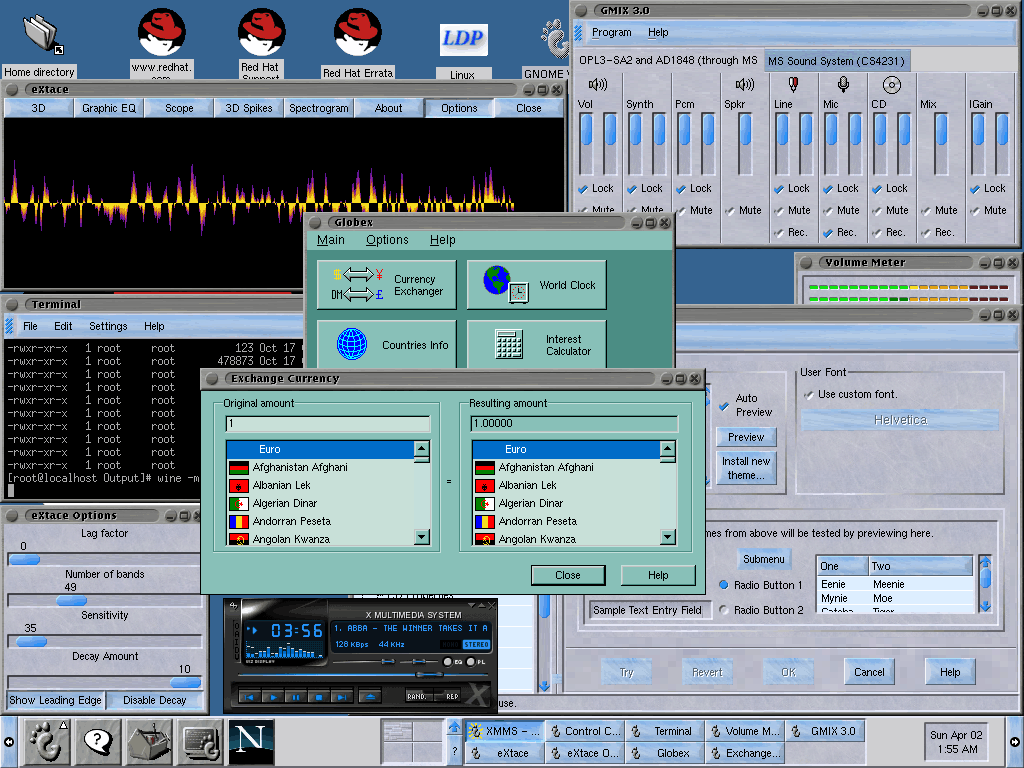Open Netscape from the panel
This screenshot has width=1024, height=768.
pos(251,741)
